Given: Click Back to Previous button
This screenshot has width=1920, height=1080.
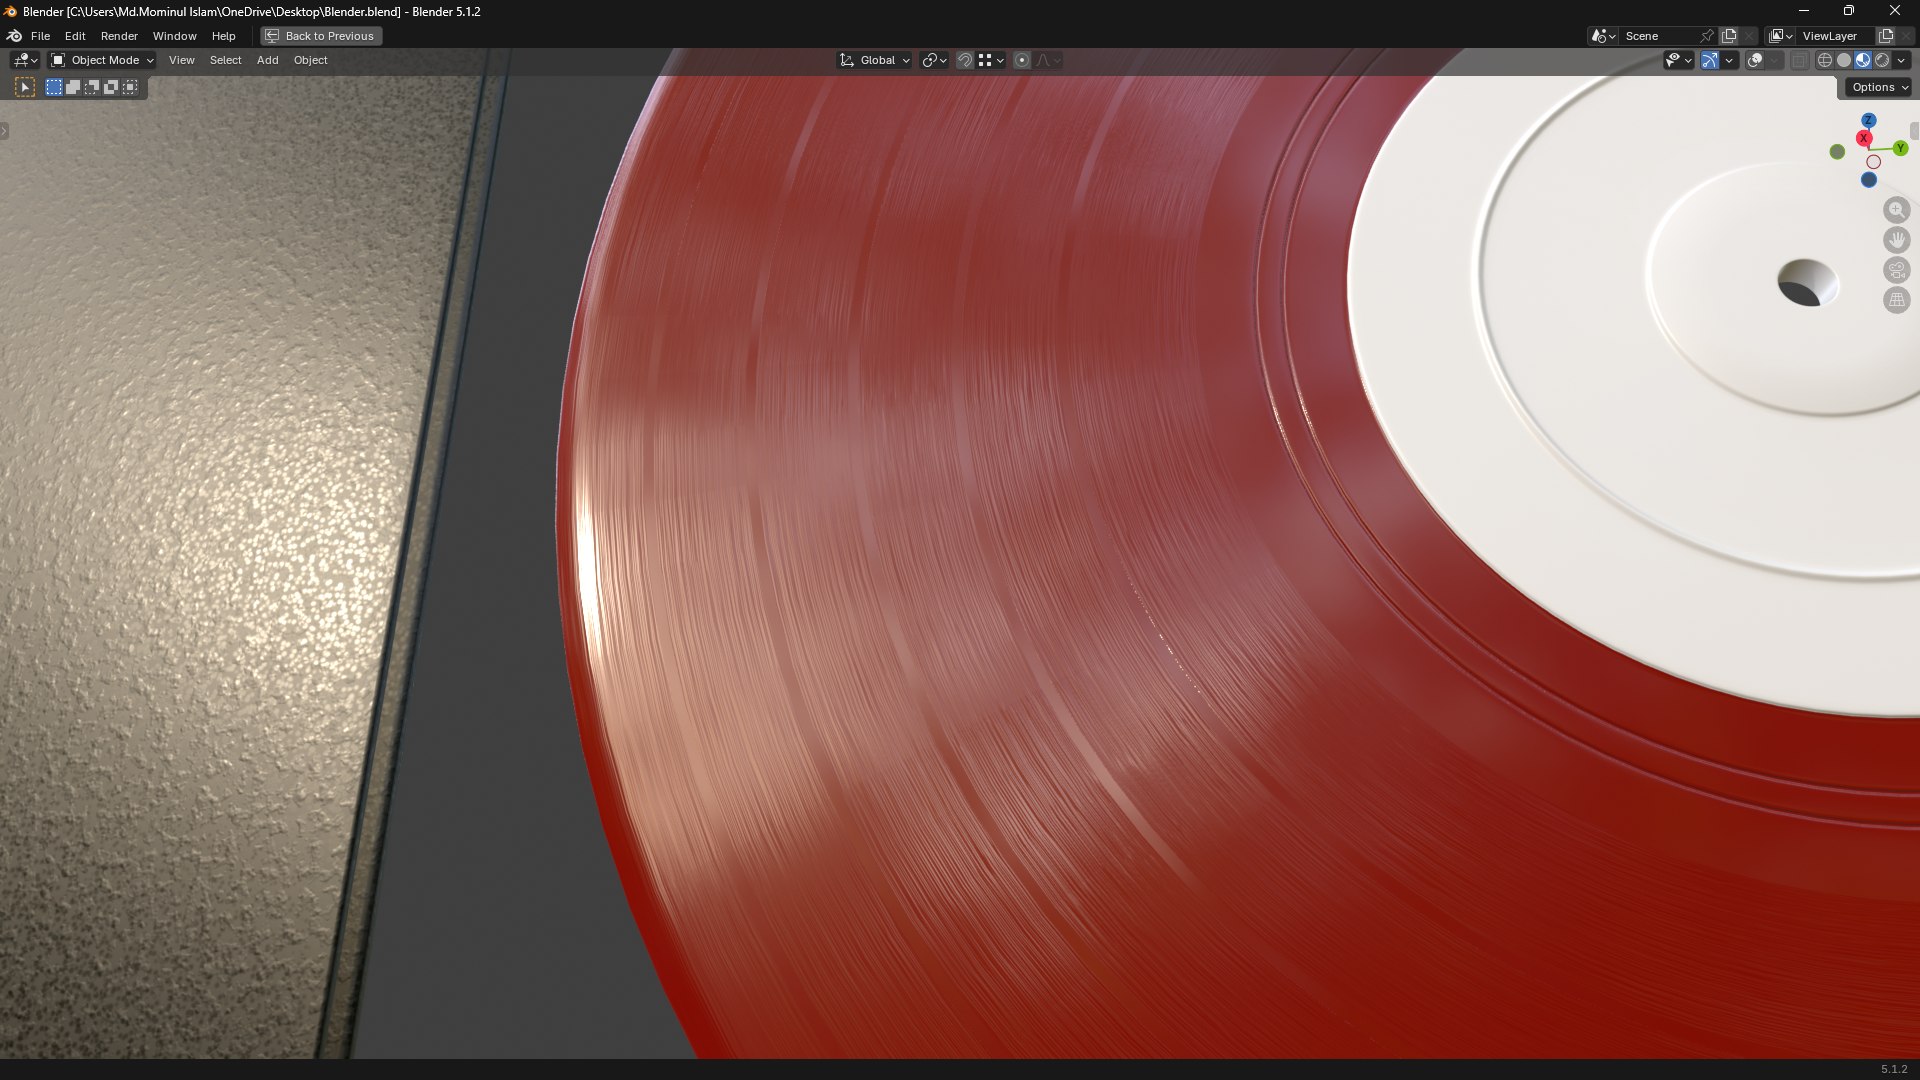Looking at the screenshot, I should pos(321,36).
